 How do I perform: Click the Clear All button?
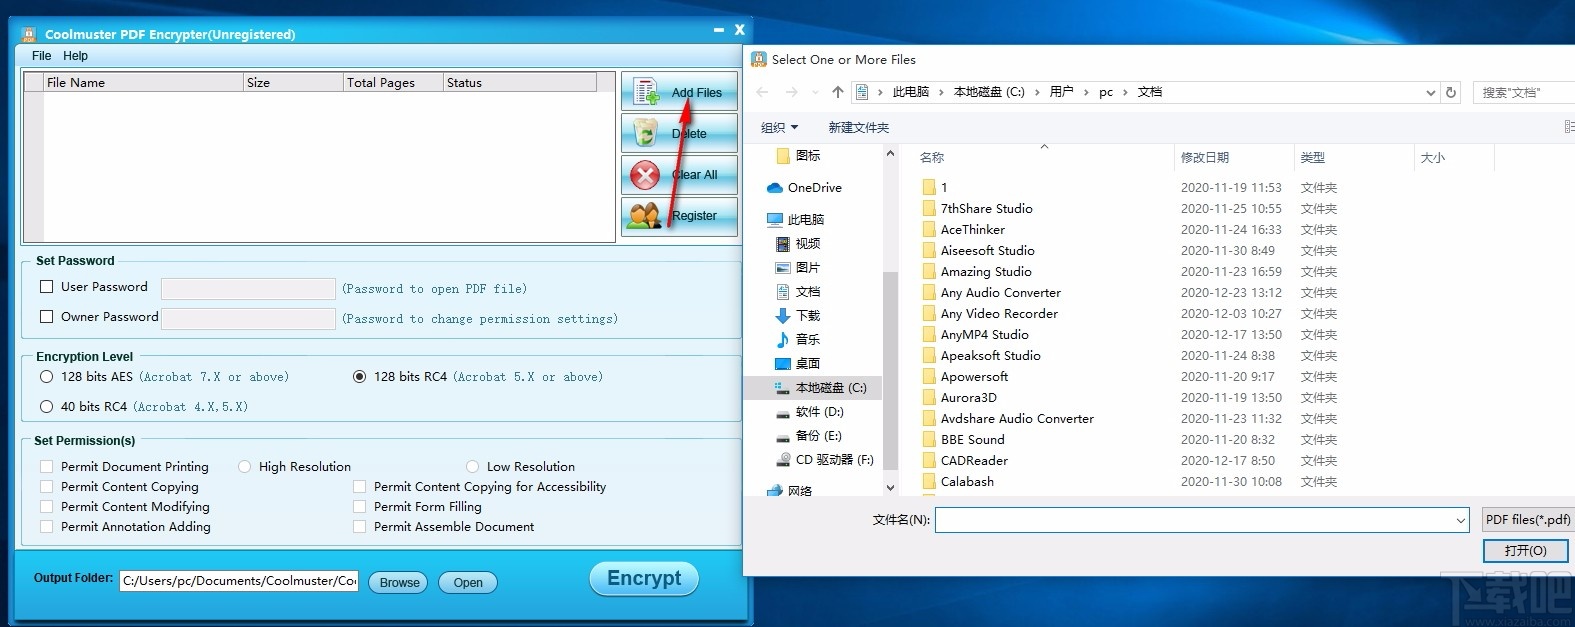tap(679, 175)
